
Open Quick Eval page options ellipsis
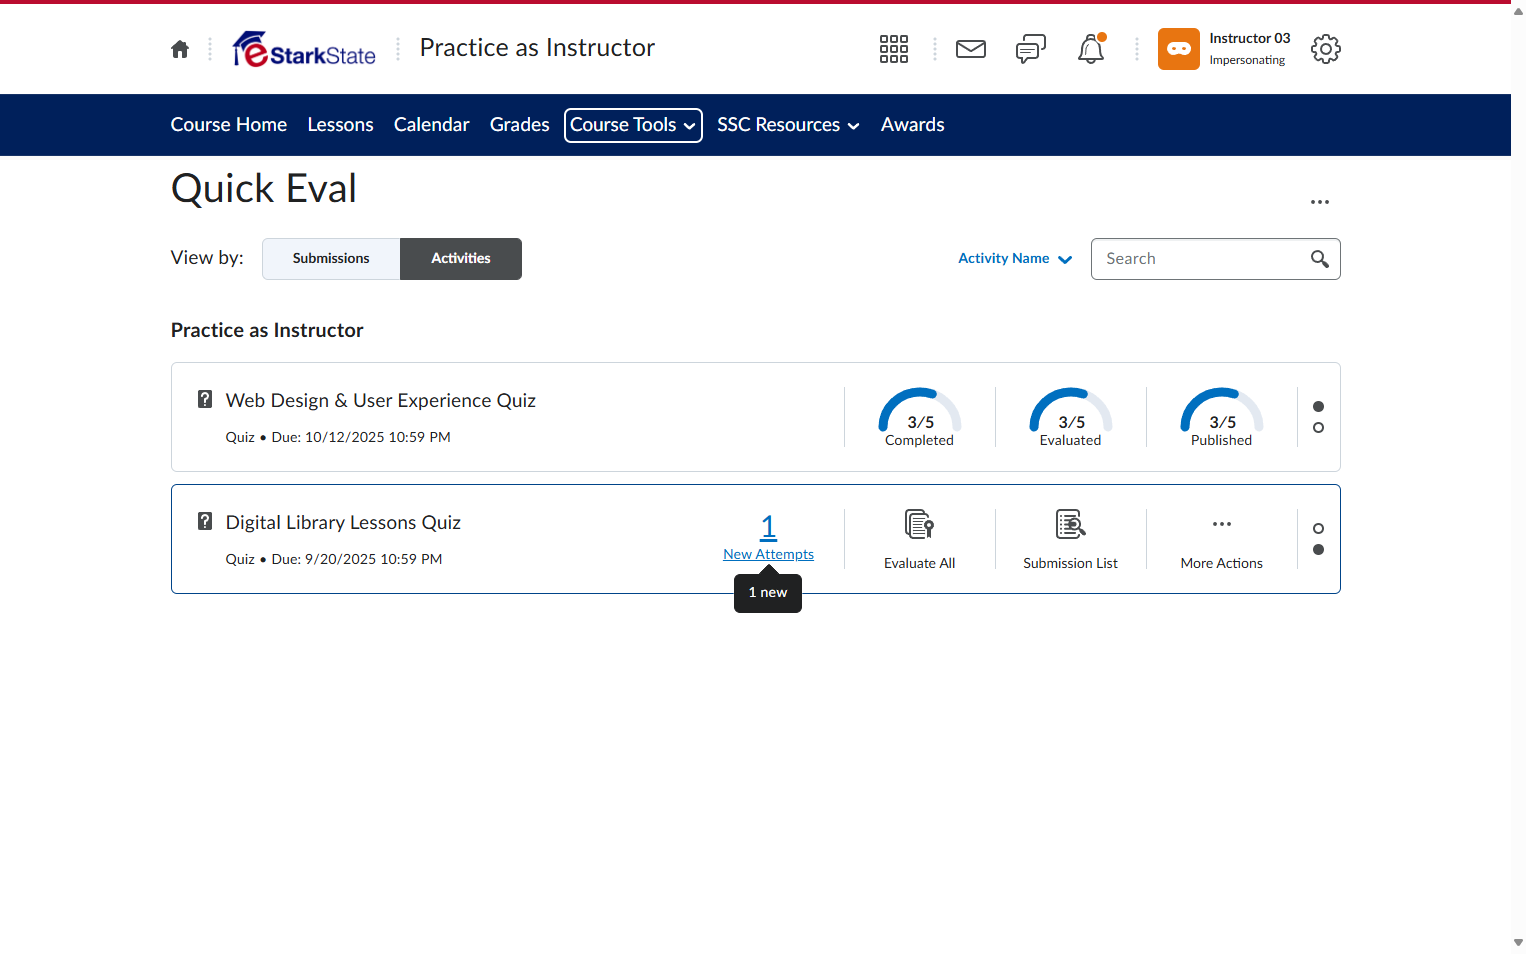1320,202
